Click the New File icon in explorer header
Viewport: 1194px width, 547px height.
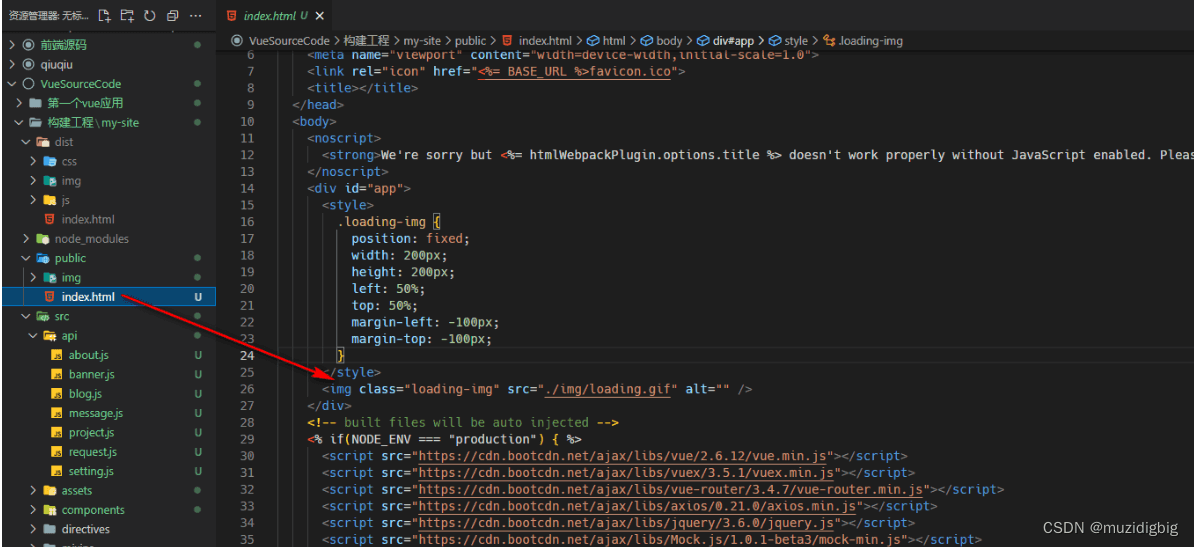click(x=104, y=15)
